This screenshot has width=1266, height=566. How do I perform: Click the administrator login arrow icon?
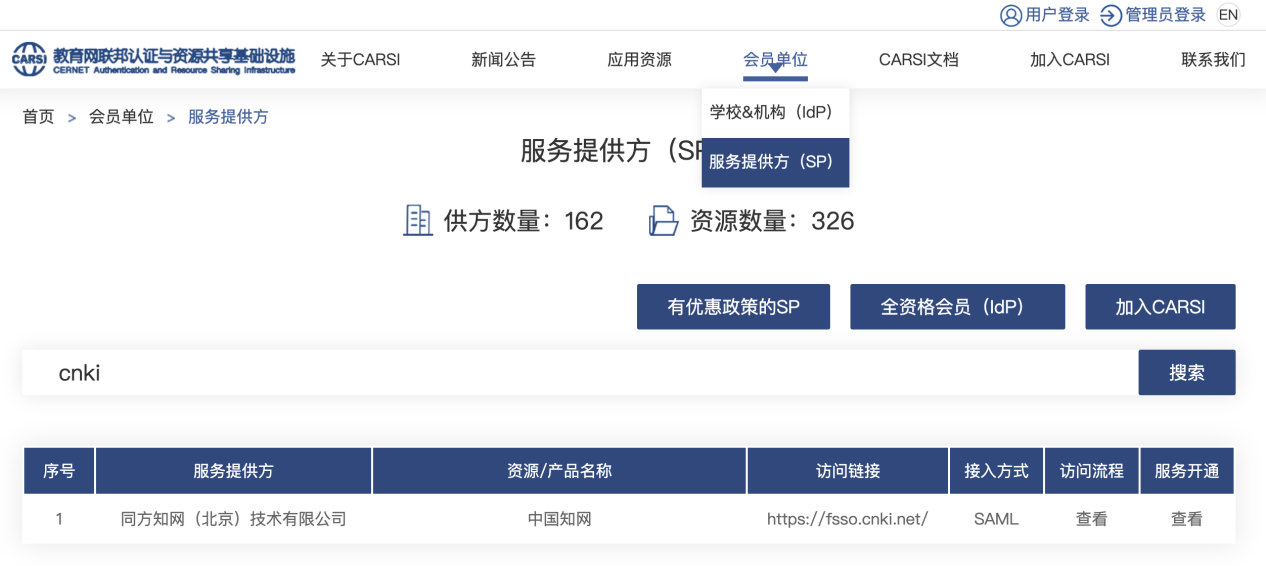point(1110,15)
